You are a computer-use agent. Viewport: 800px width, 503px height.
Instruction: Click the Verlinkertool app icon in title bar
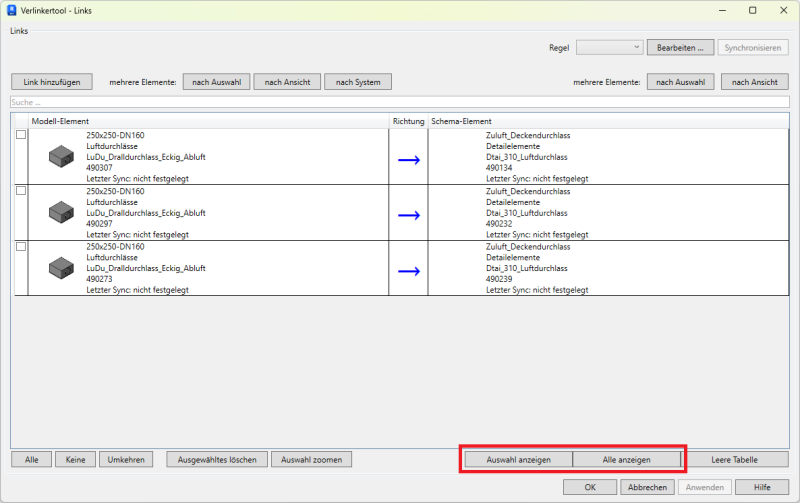13,10
